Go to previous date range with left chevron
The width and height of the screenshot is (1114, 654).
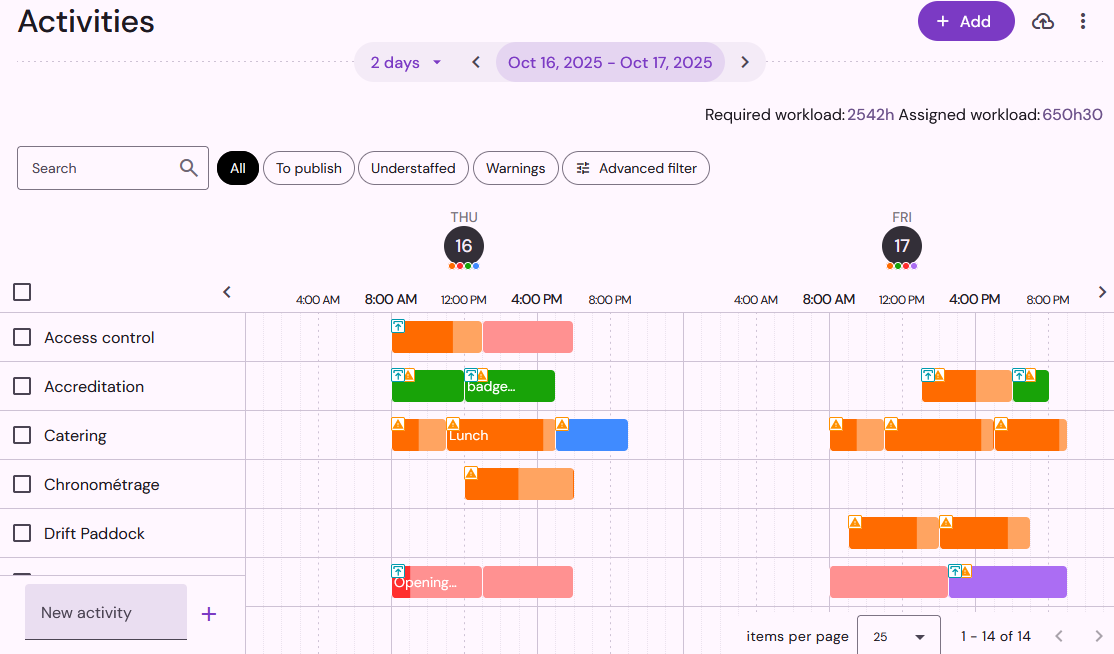tap(476, 62)
